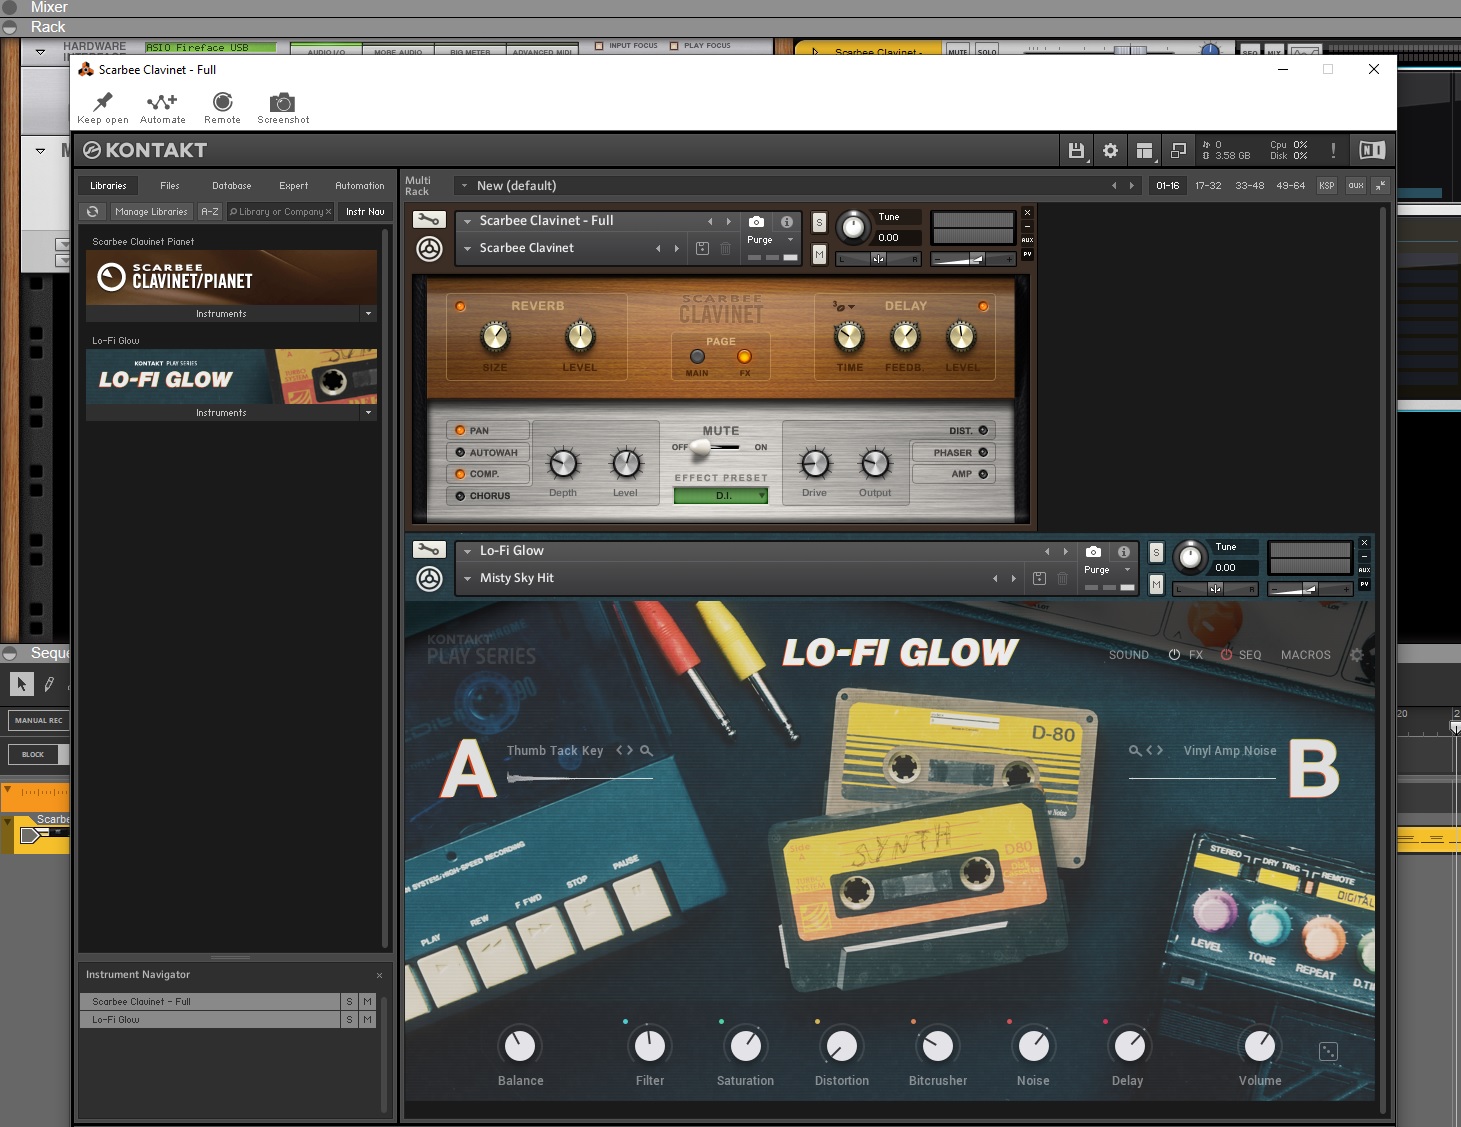Viewport: 1461px width, 1127px height.
Task: Click the A-Z sort button
Action: pyautogui.click(x=210, y=212)
